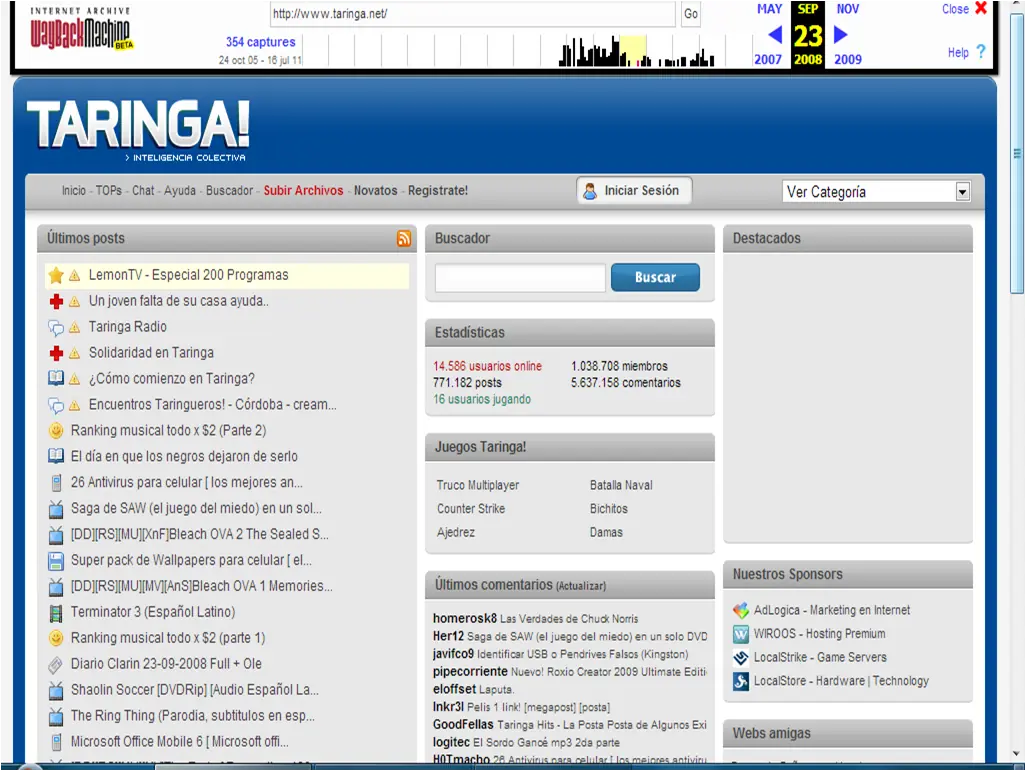Click phone icon beside Microsoft Office Mobile 6
This screenshot has width=1026, height=771.
tap(56, 742)
